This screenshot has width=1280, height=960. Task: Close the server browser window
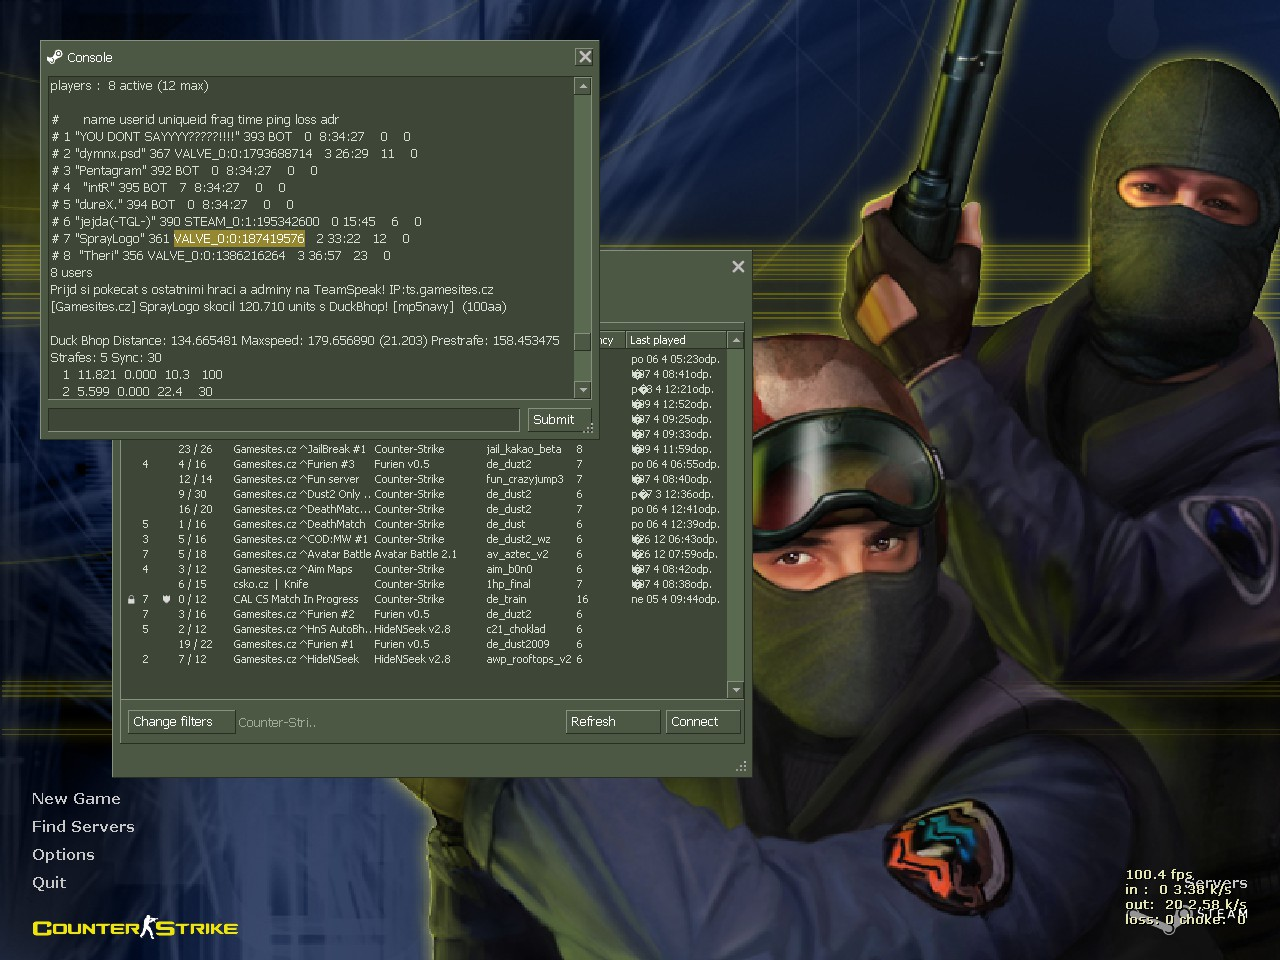tap(738, 267)
